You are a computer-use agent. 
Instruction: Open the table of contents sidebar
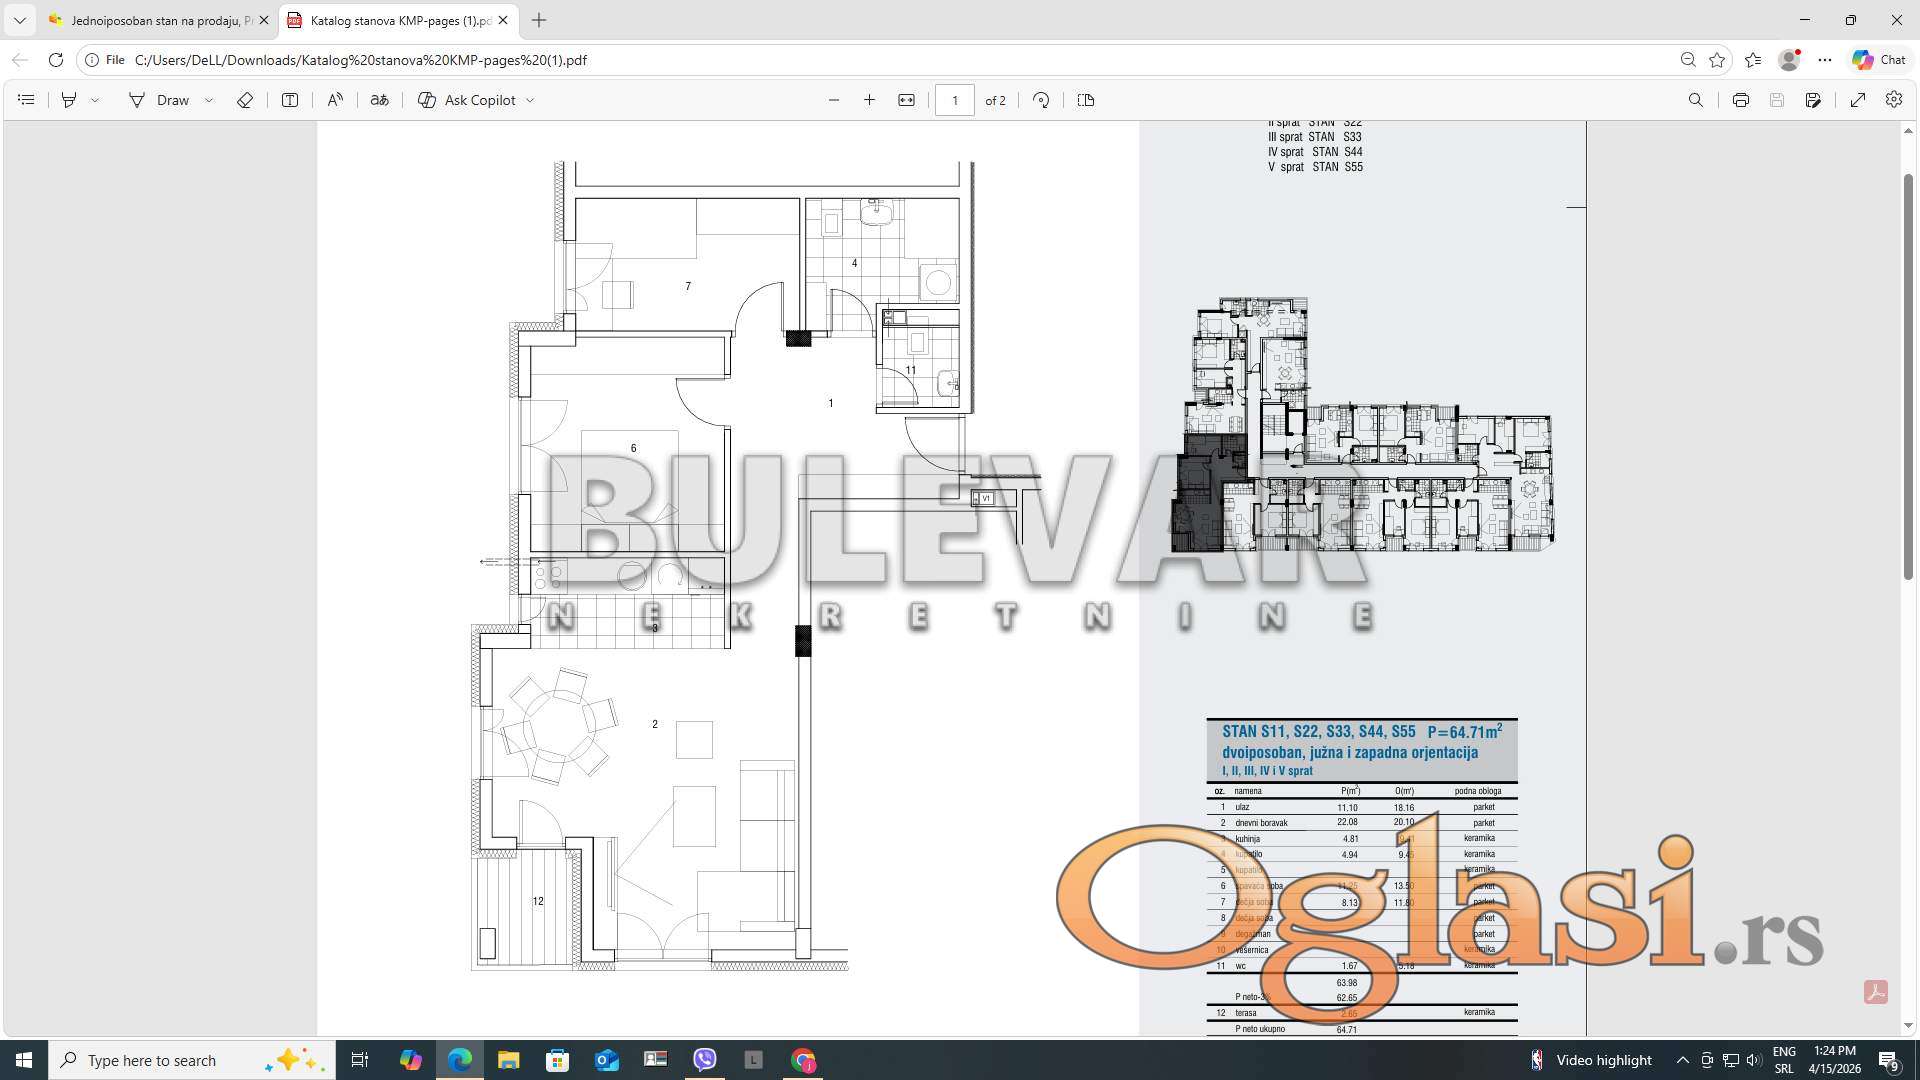tap(26, 100)
